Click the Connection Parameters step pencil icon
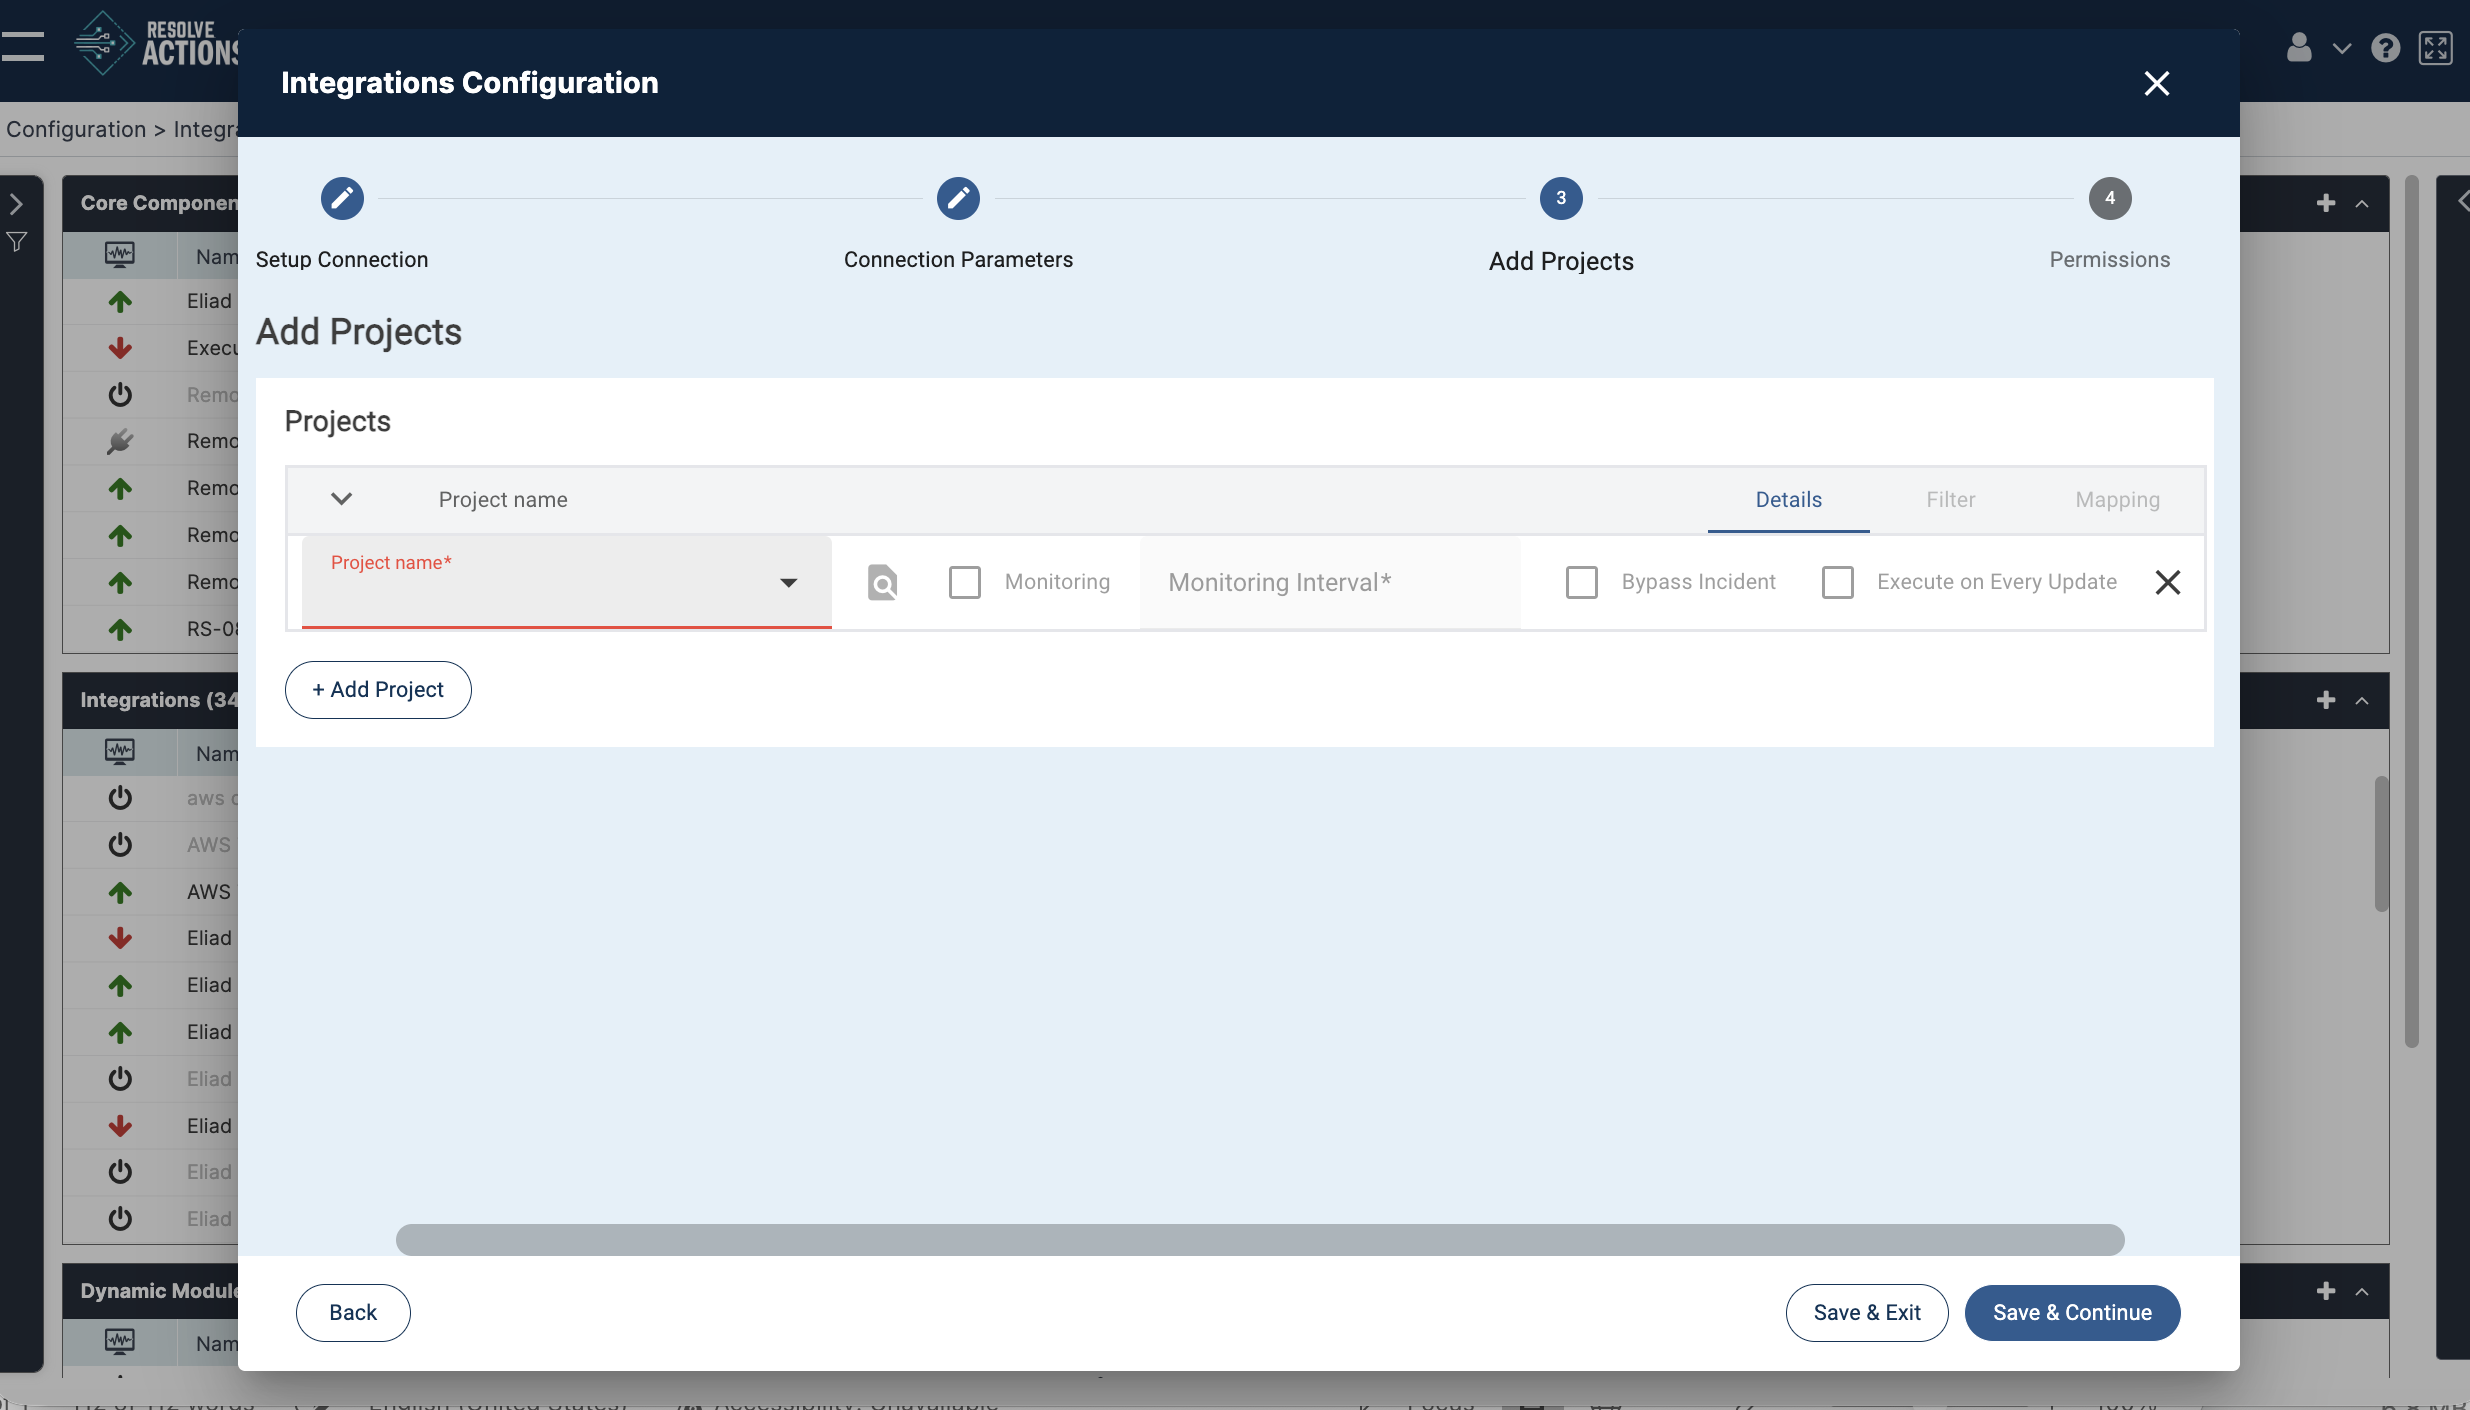 [x=958, y=198]
